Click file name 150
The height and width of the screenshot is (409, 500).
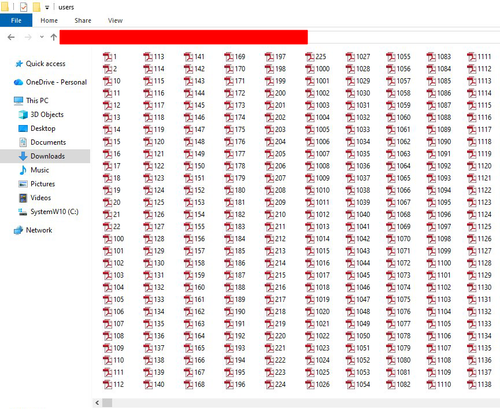click(x=199, y=166)
